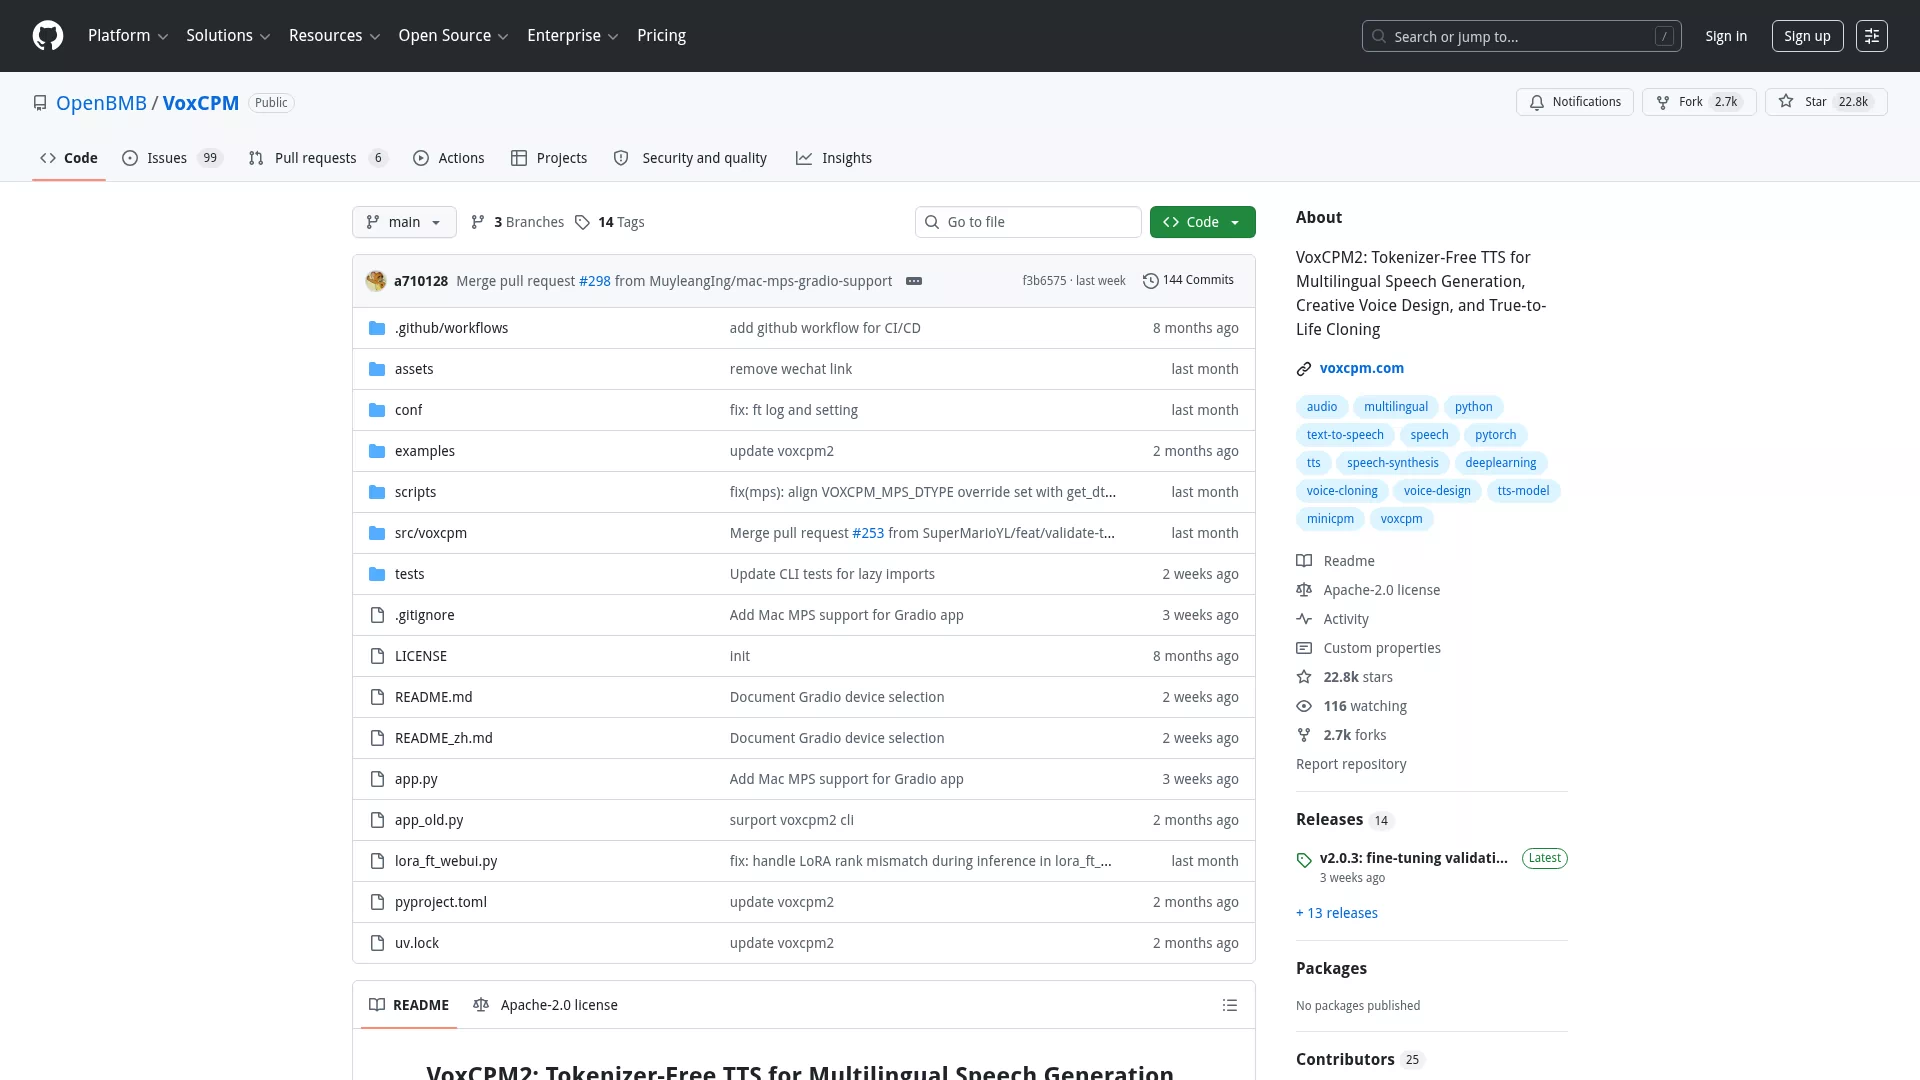Viewport: 1920px width, 1080px height.
Task: Click the GitHub logo icon
Action: 48,36
